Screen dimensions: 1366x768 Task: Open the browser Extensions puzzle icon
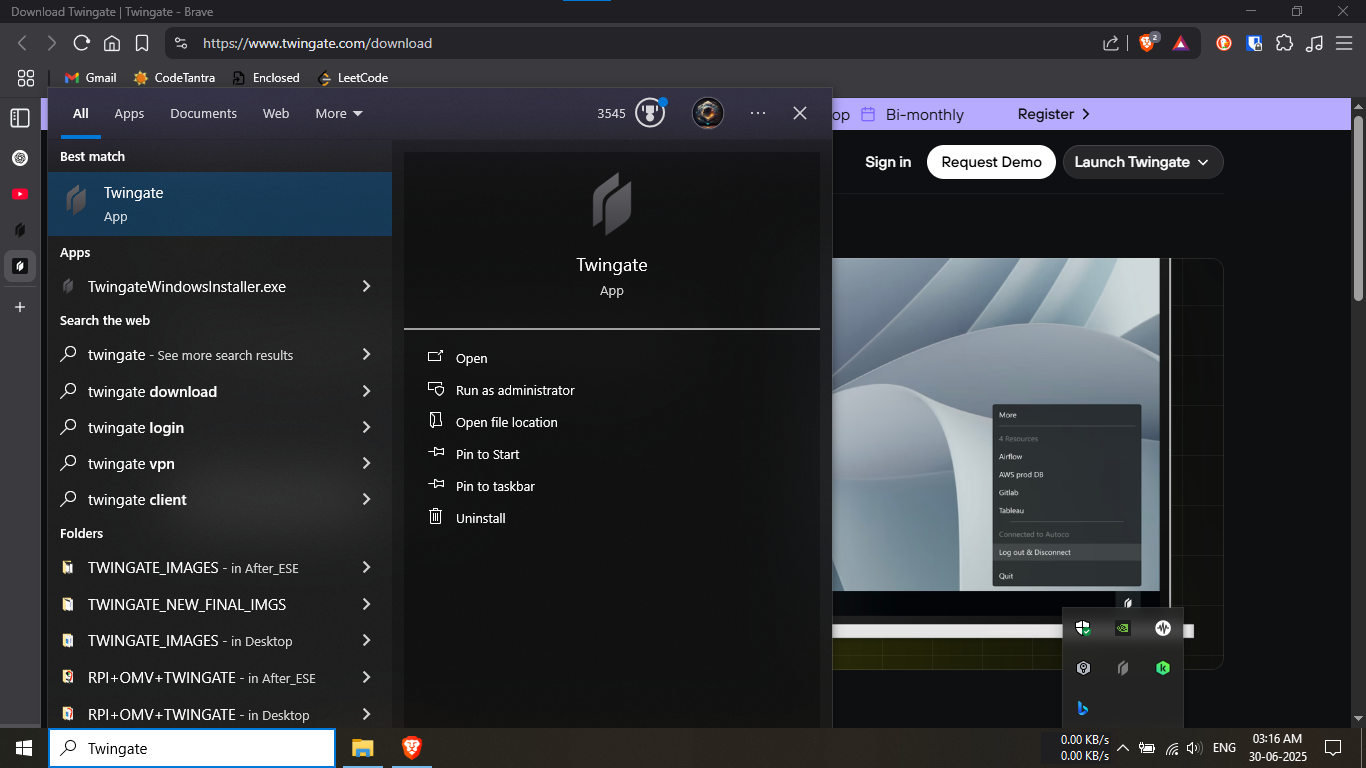(x=1285, y=43)
